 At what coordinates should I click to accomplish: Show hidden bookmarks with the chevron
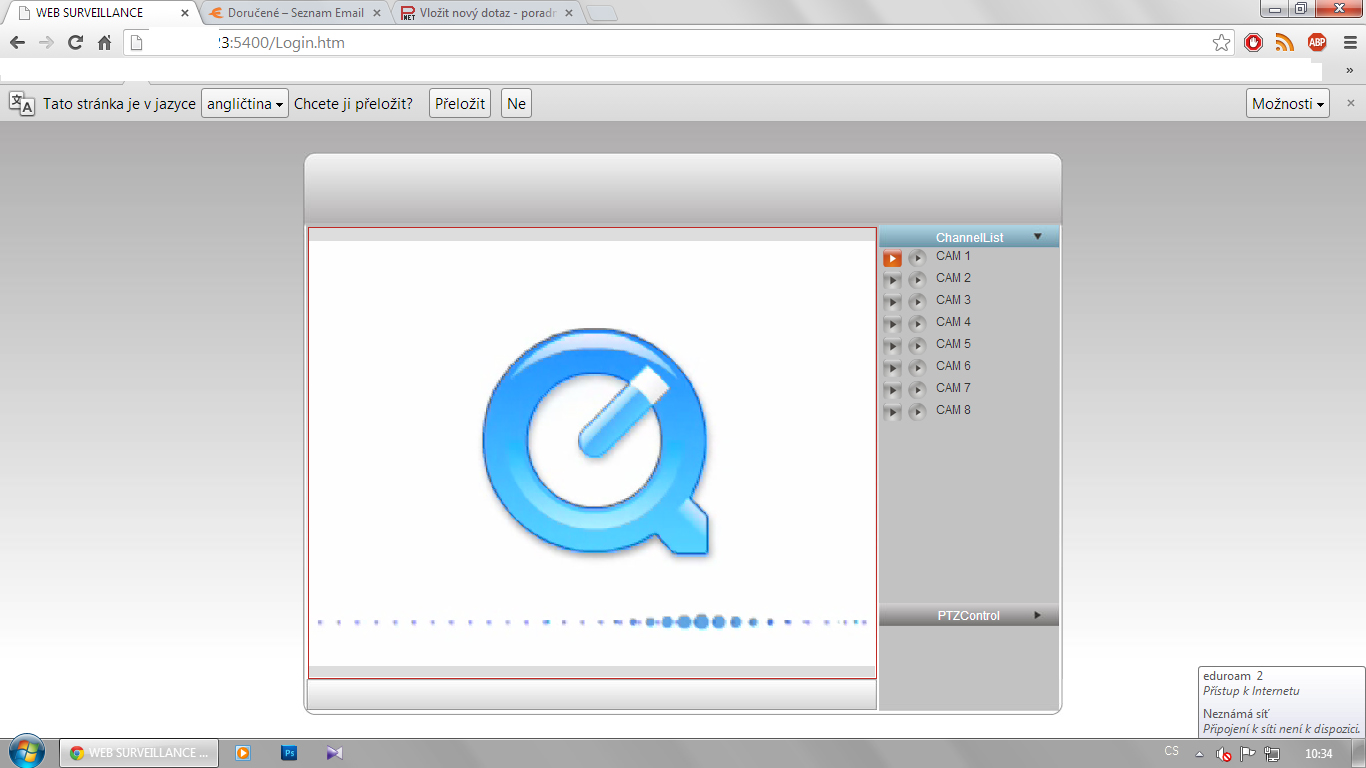[x=1349, y=71]
